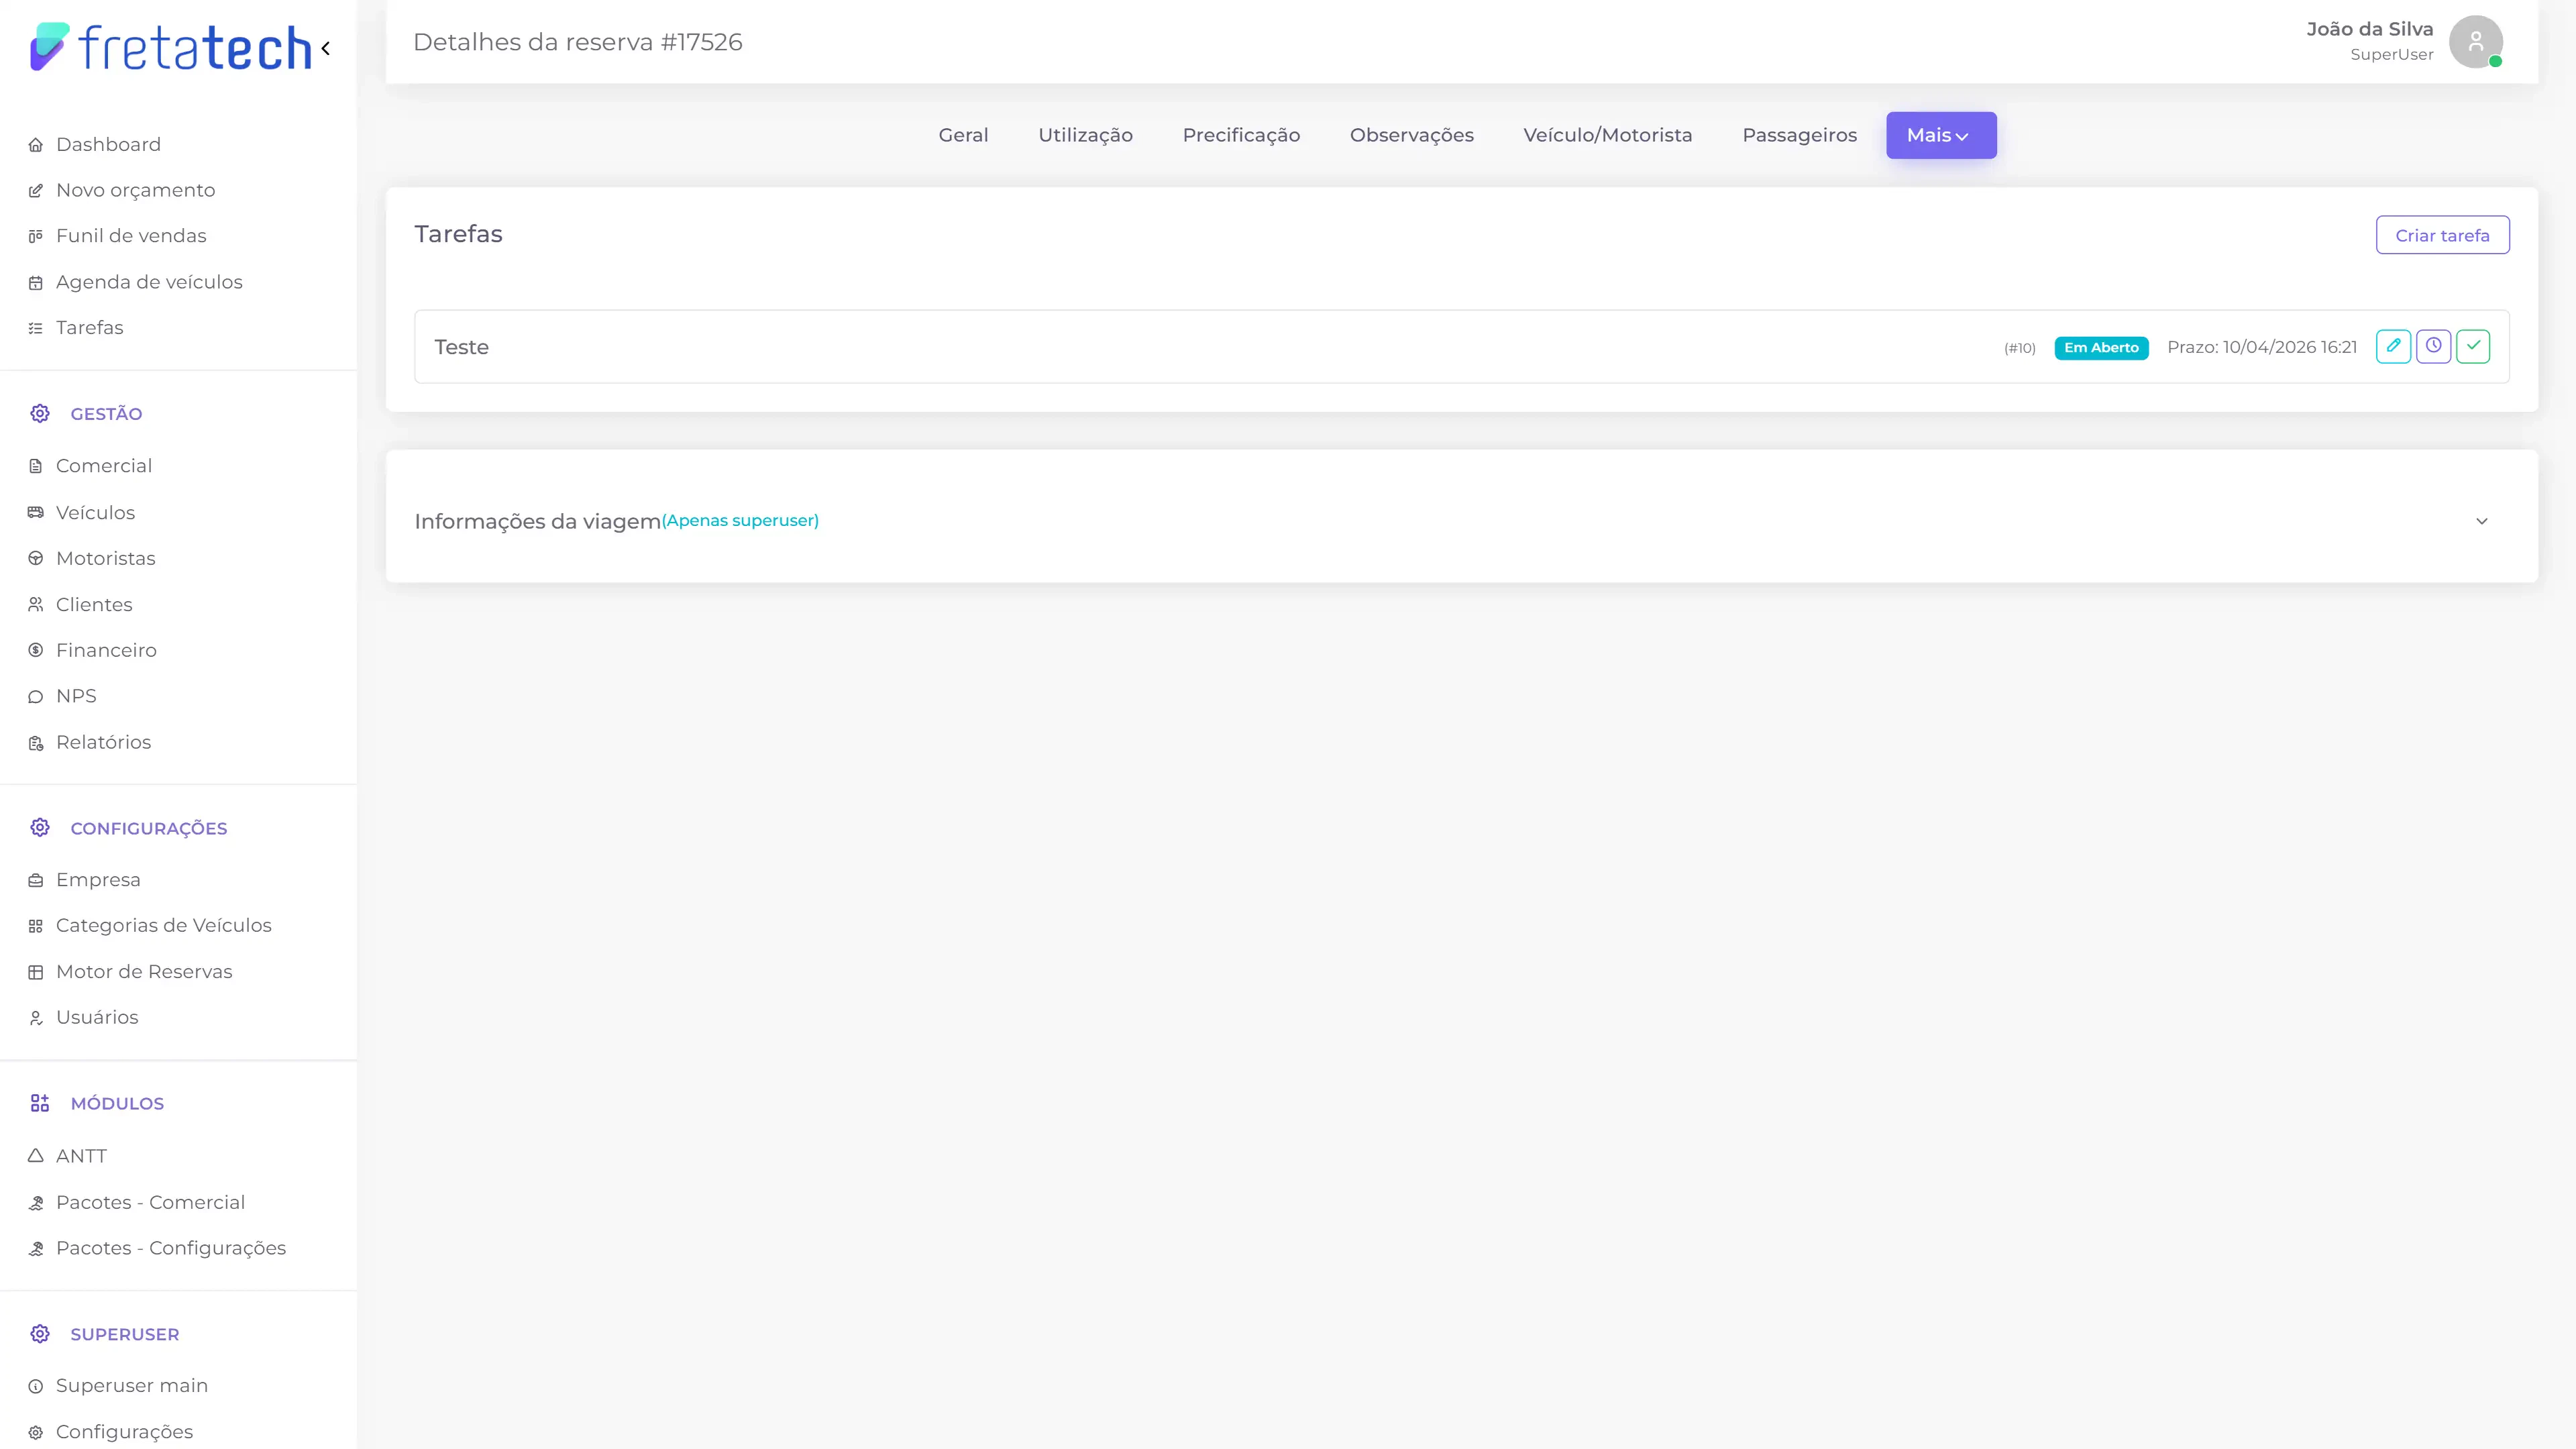Open Agenda de veículos link
The height and width of the screenshot is (1449, 2576).
pos(149,283)
